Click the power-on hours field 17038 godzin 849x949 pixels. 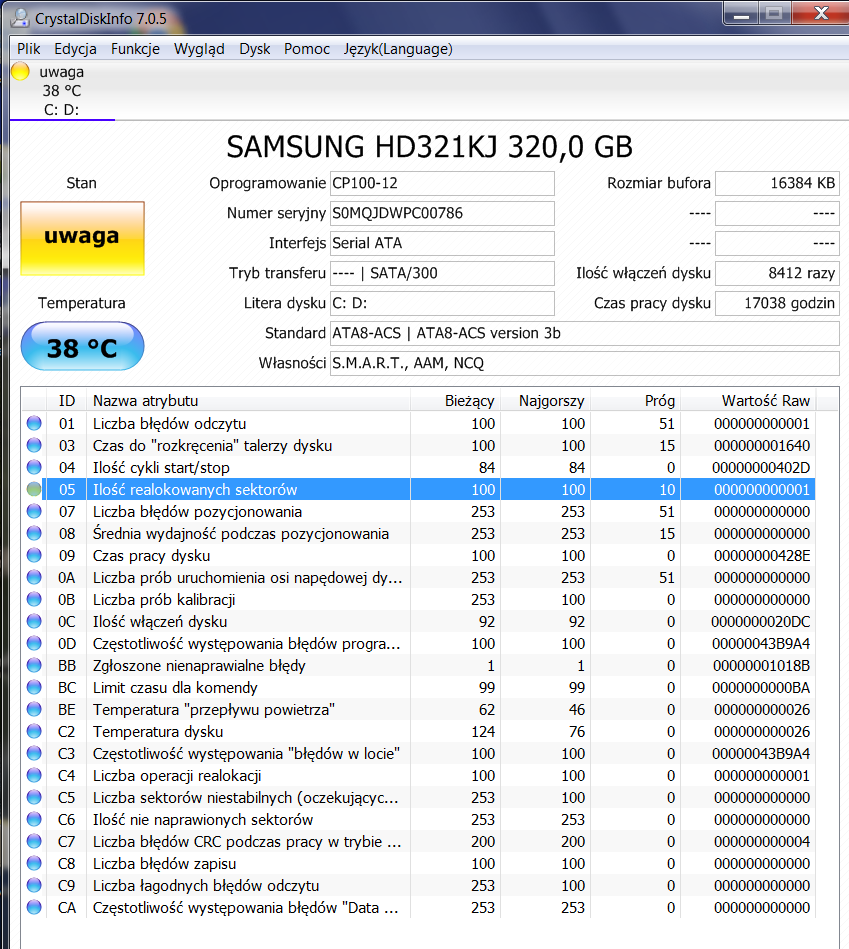(x=778, y=303)
